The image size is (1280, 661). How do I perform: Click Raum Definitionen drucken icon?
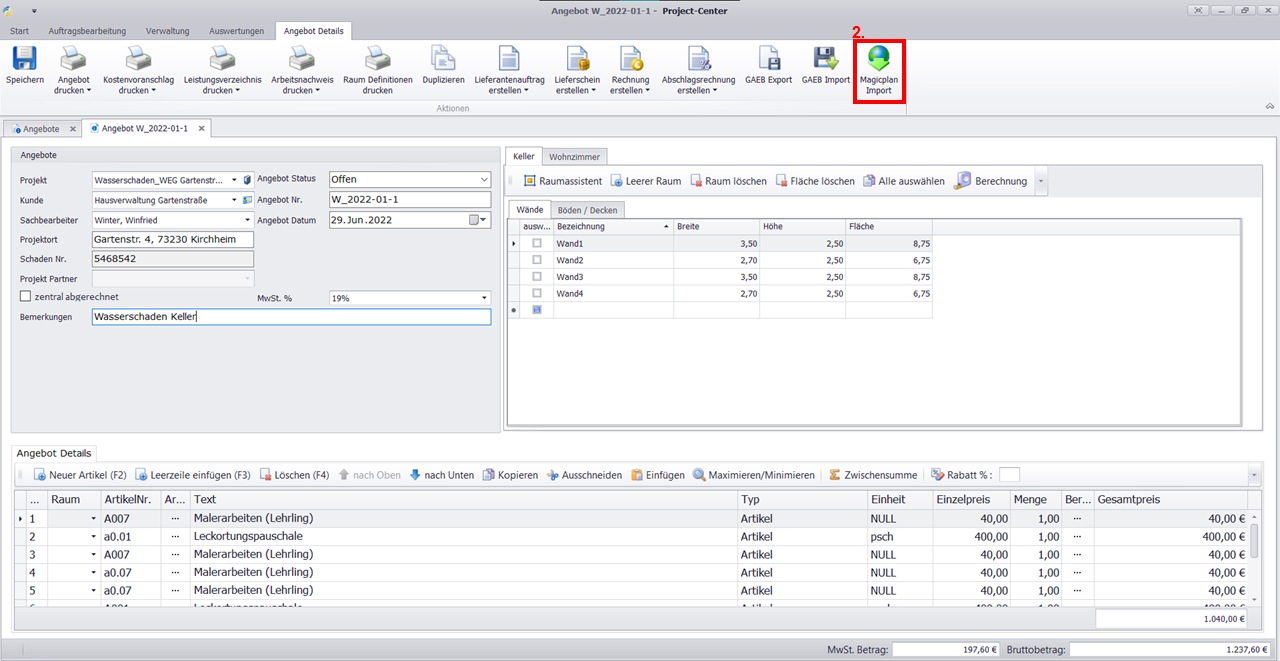377,59
